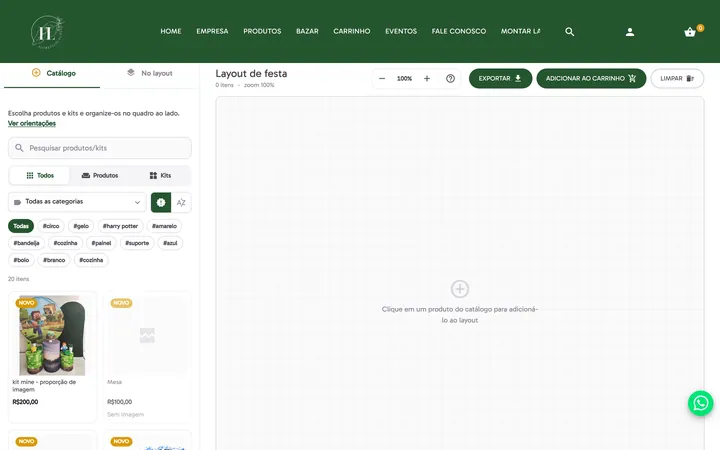The image size is (720, 450).
Task: Select the #gelo tag
Action: pyautogui.click(x=81, y=226)
